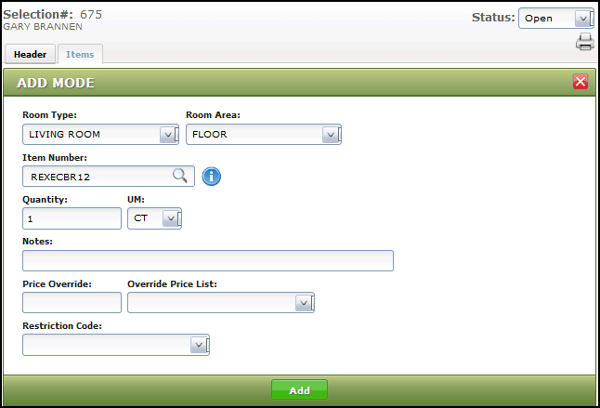Click into the Notes text field
Image resolution: width=600 pixels, height=408 pixels.
208,261
